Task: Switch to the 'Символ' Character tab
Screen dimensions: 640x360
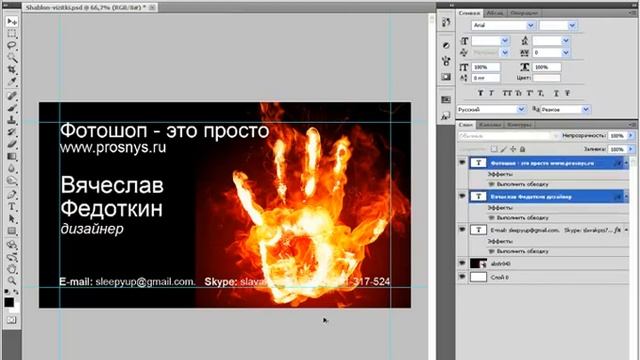Action: [x=469, y=13]
